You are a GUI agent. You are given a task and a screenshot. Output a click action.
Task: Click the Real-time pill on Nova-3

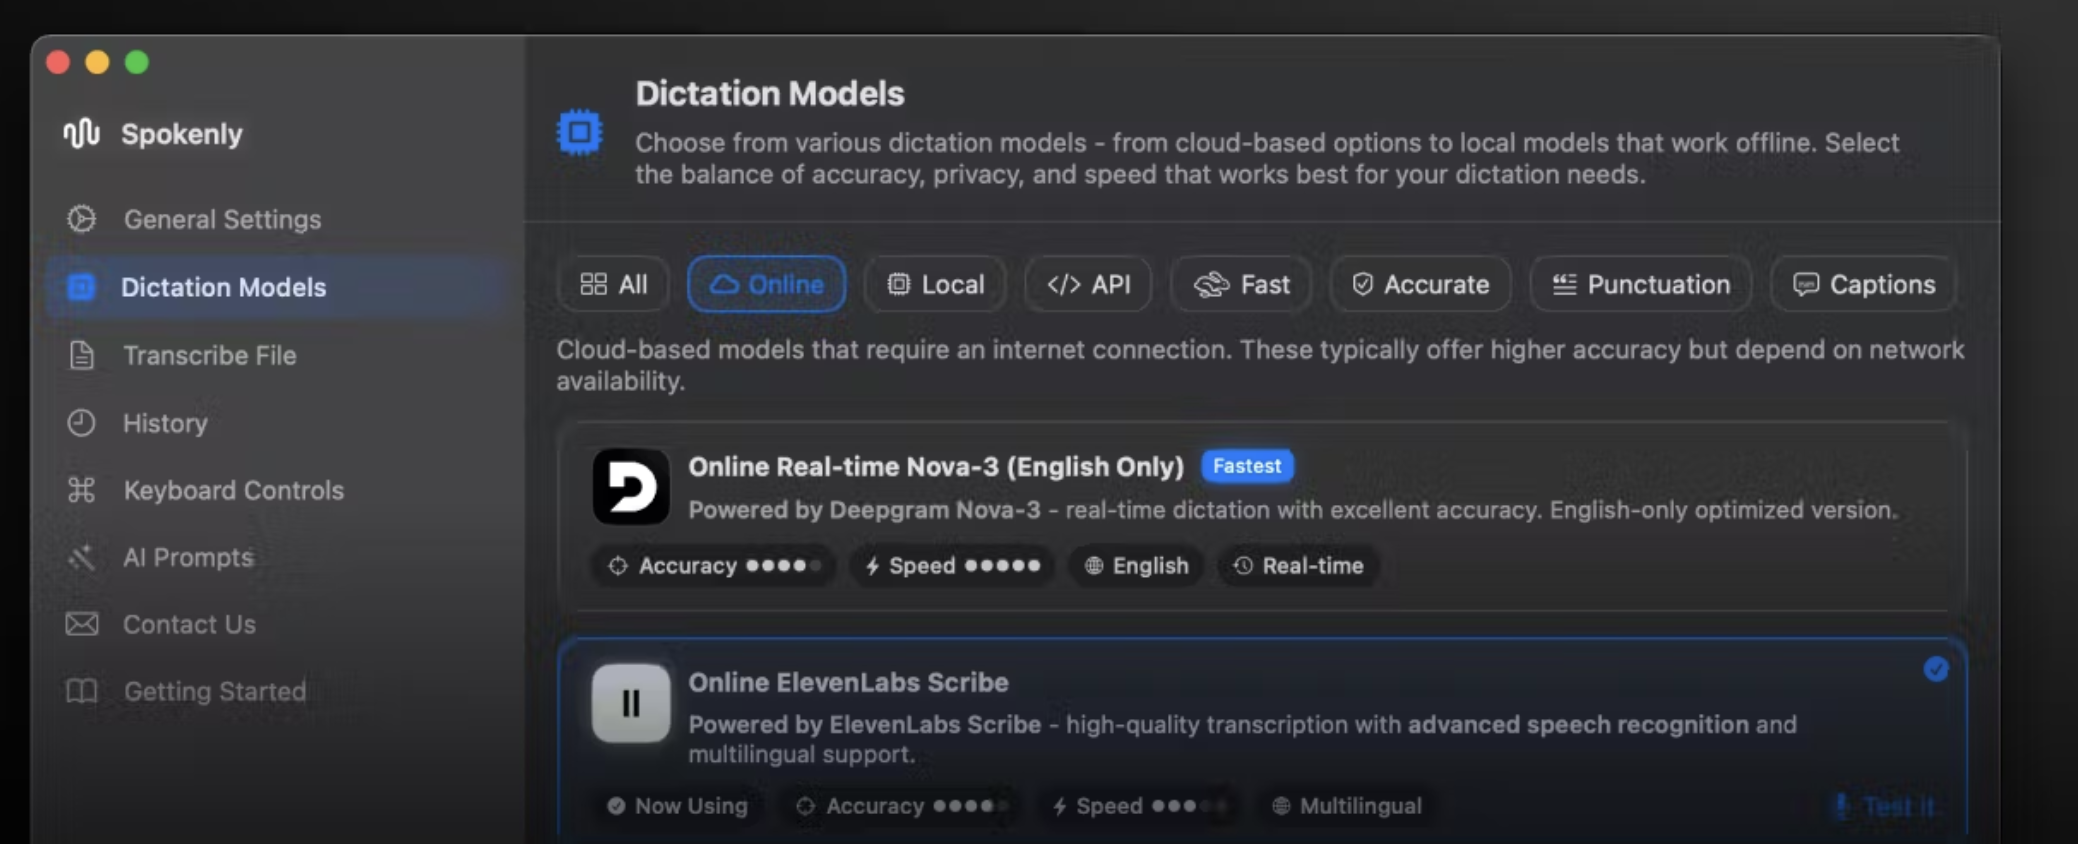point(1298,566)
